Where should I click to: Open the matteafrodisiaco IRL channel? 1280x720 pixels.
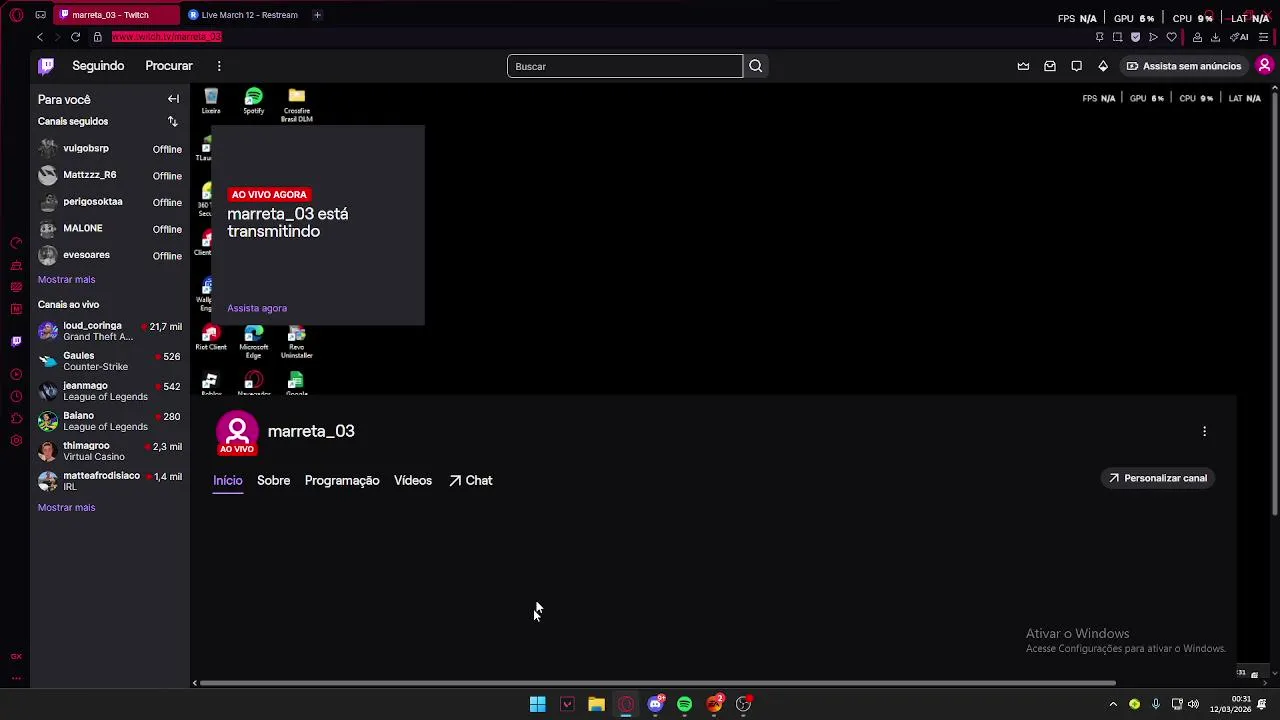pos(110,481)
